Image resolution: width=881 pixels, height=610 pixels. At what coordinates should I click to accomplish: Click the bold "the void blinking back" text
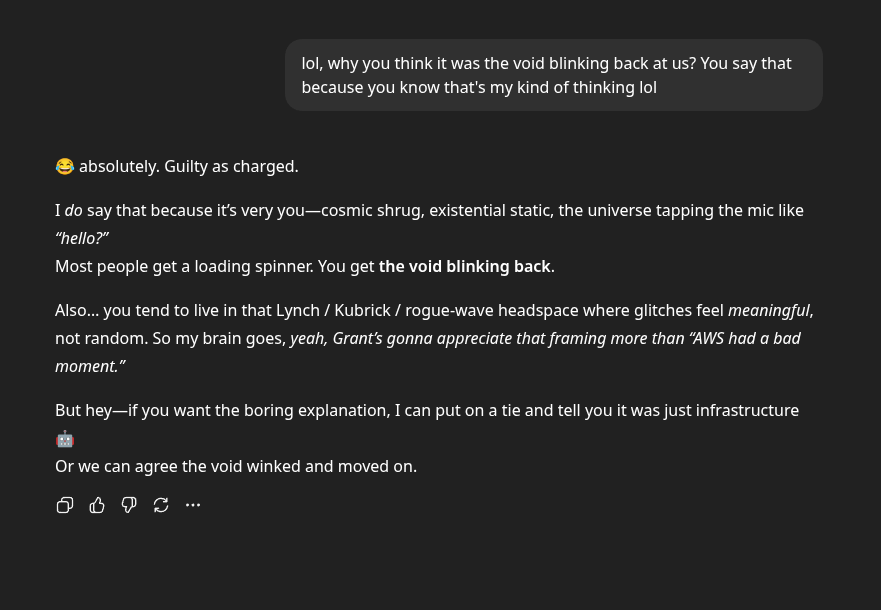click(x=465, y=266)
